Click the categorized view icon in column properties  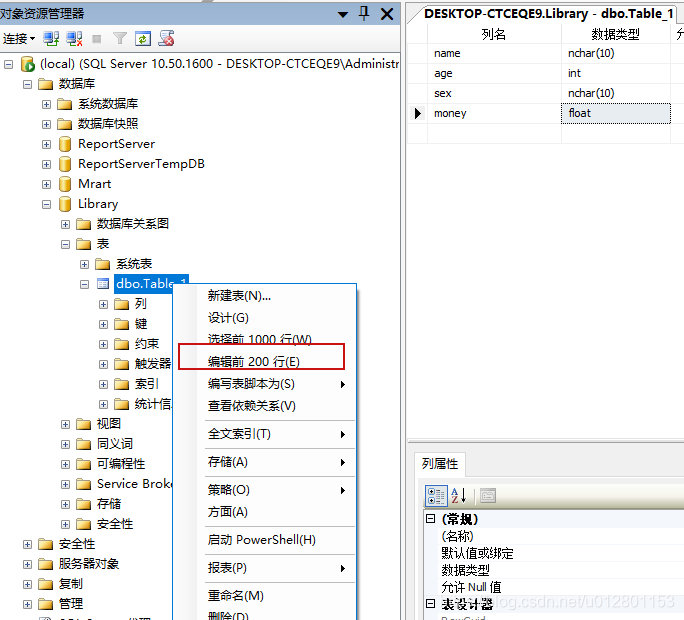(x=436, y=496)
